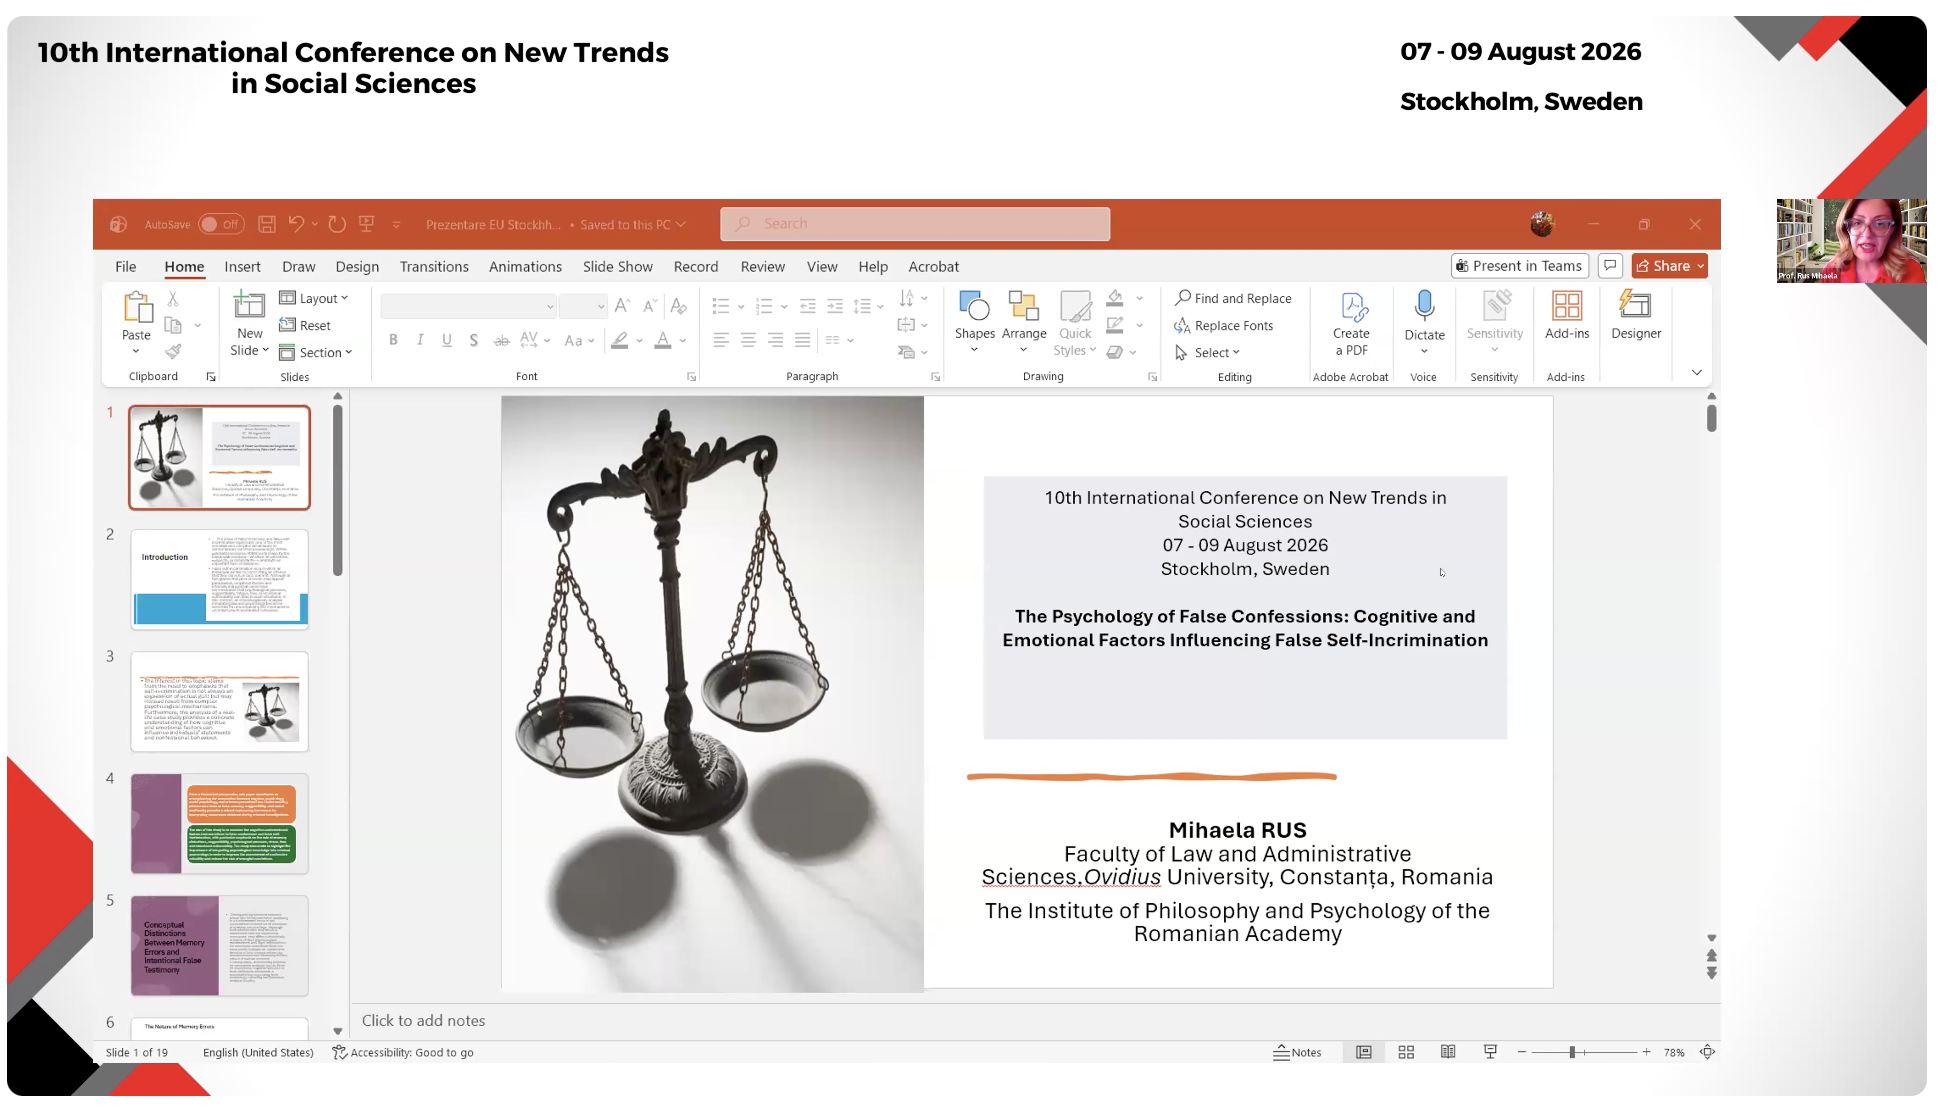
Task: Toggle Bold formatting
Action: coord(394,340)
